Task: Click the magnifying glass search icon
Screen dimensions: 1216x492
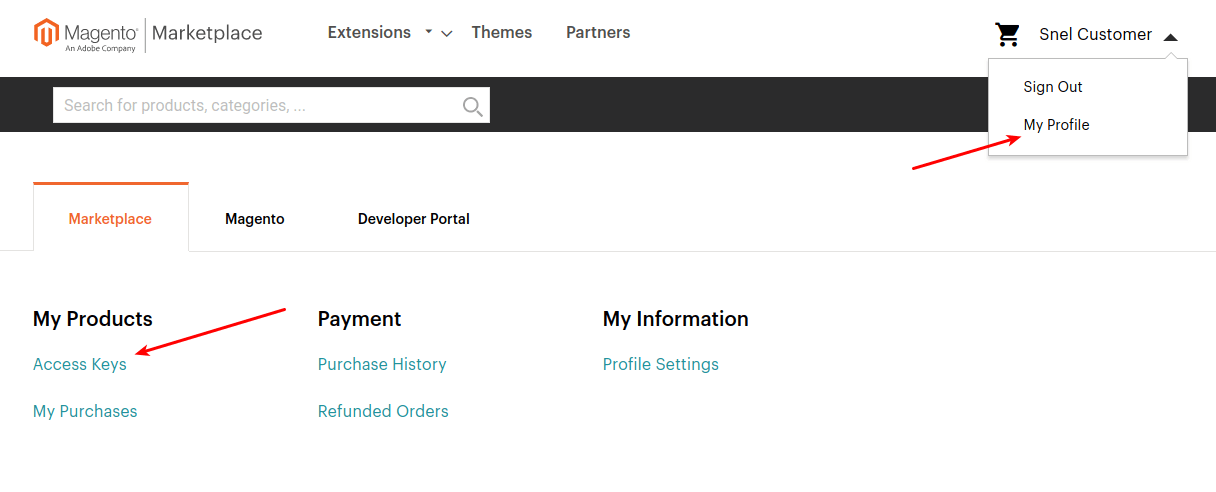Action: coord(472,106)
